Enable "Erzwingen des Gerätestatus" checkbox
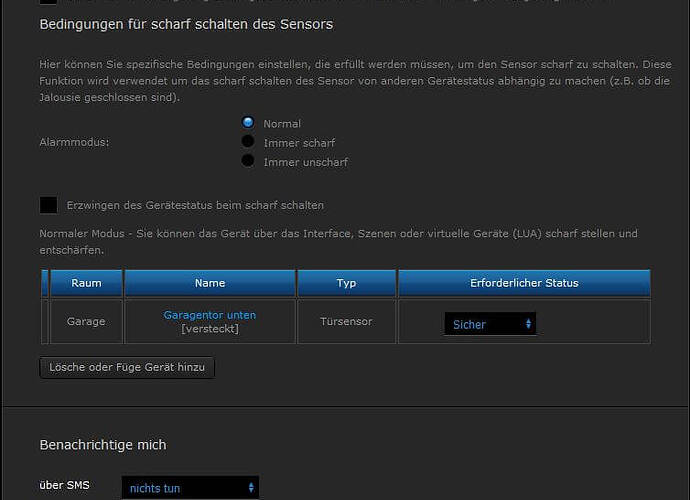Image resolution: width=690 pixels, height=500 pixels. pyautogui.click(x=48, y=205)
